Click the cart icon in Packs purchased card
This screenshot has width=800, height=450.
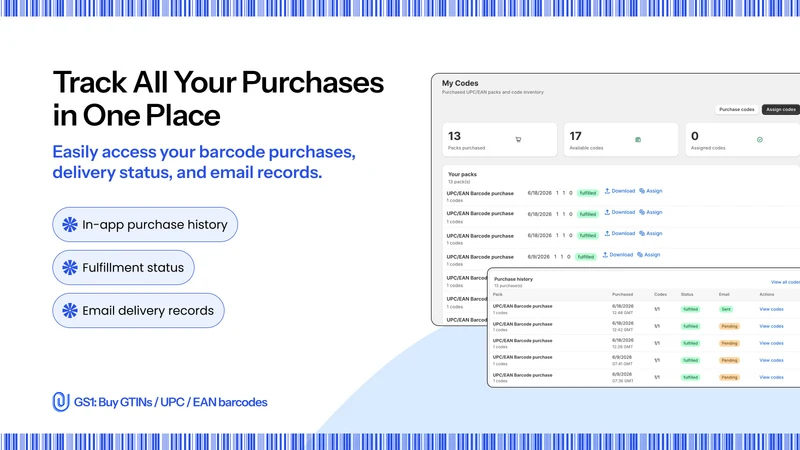(x=518, y=139)
